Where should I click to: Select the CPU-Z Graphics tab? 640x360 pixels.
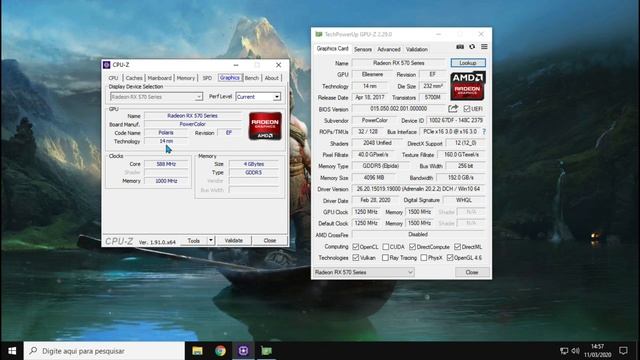click(x=229, y=78)
